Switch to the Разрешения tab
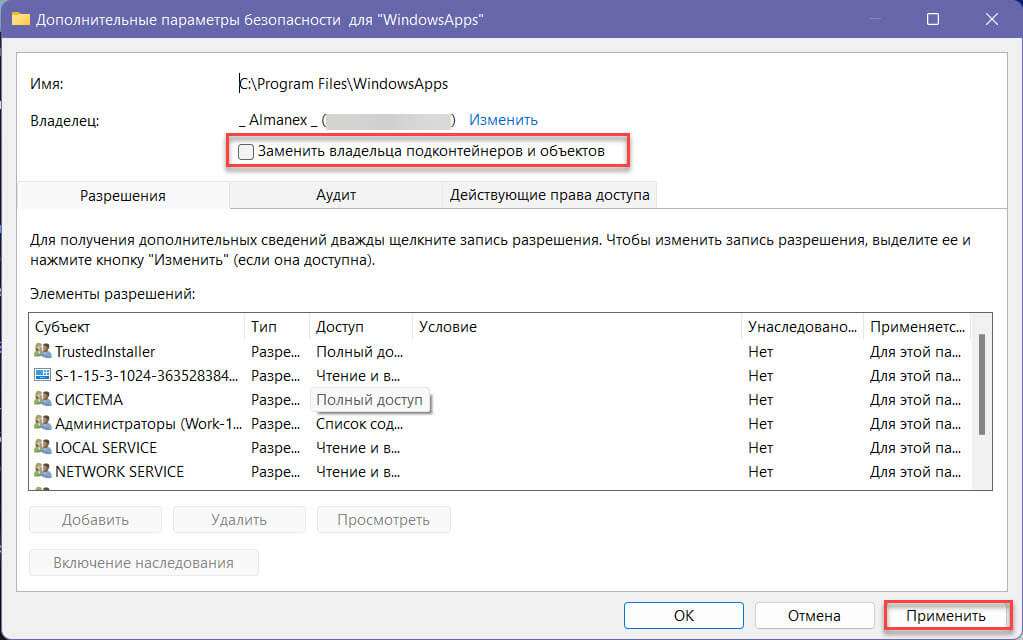 coord(123,196)
